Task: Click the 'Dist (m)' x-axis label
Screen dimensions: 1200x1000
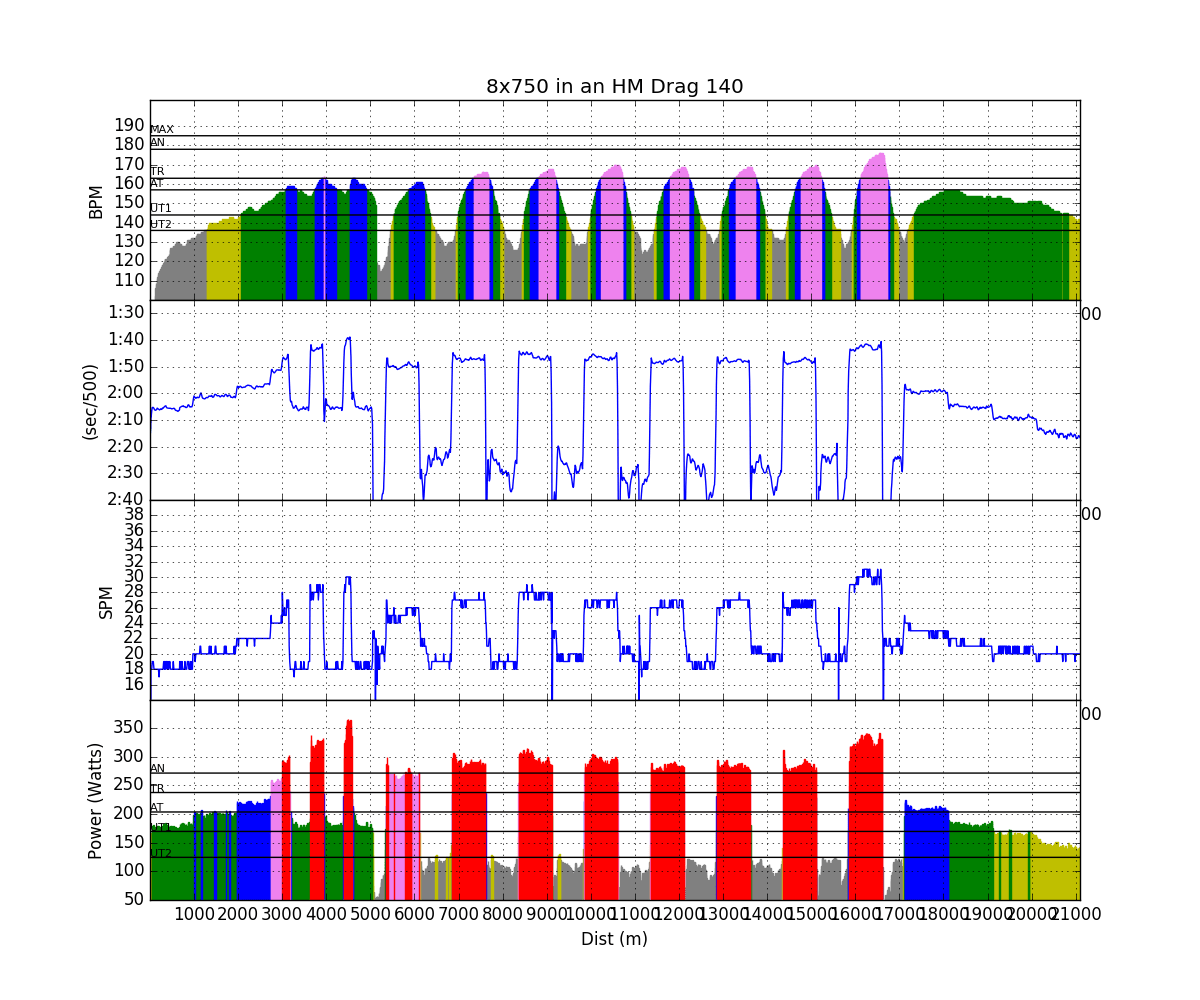Action: click(x=614, y=939)
